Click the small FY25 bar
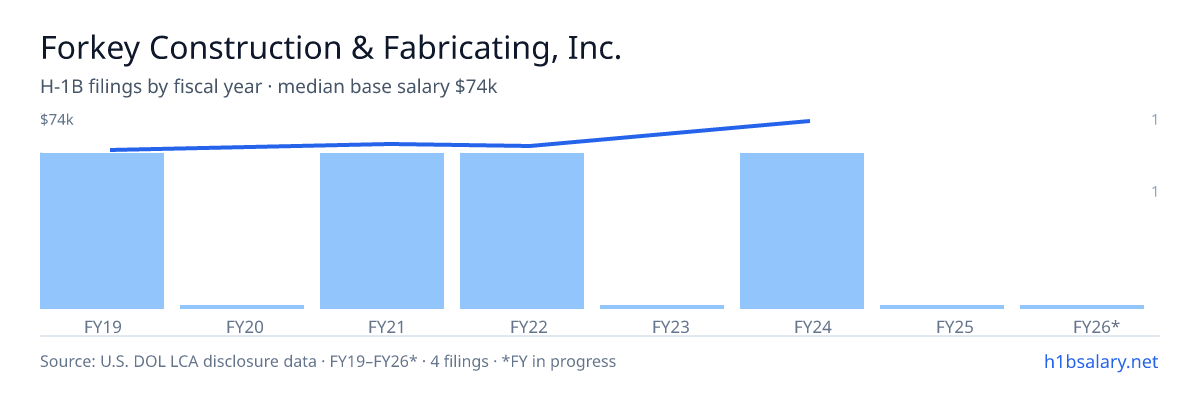Screen dimensions: 1200x400 pos(942,307)
